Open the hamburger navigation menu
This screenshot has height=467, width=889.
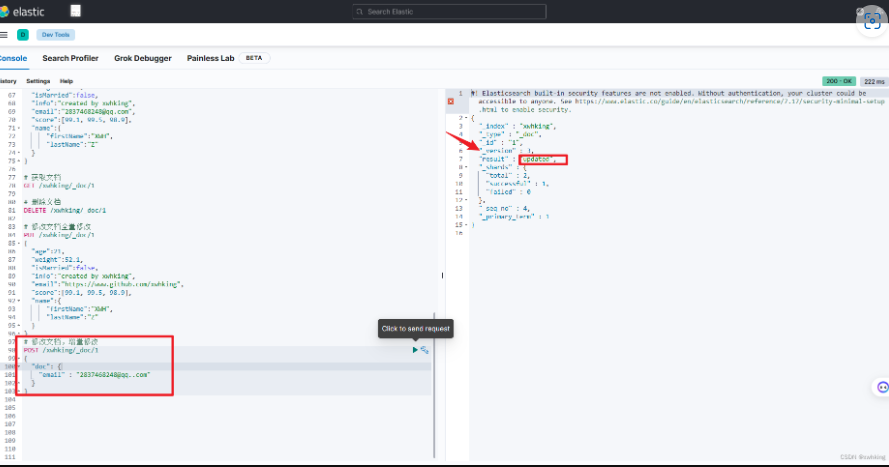click(x=4, y=34)
